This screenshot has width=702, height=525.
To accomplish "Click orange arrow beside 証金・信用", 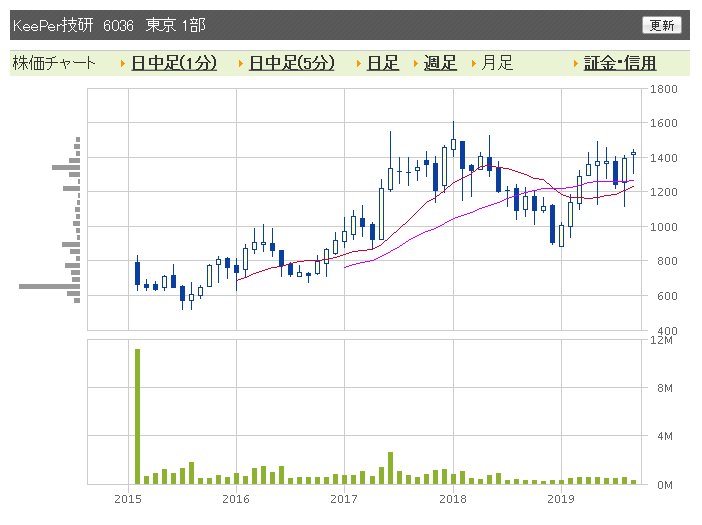I will (x=576, y=64).
